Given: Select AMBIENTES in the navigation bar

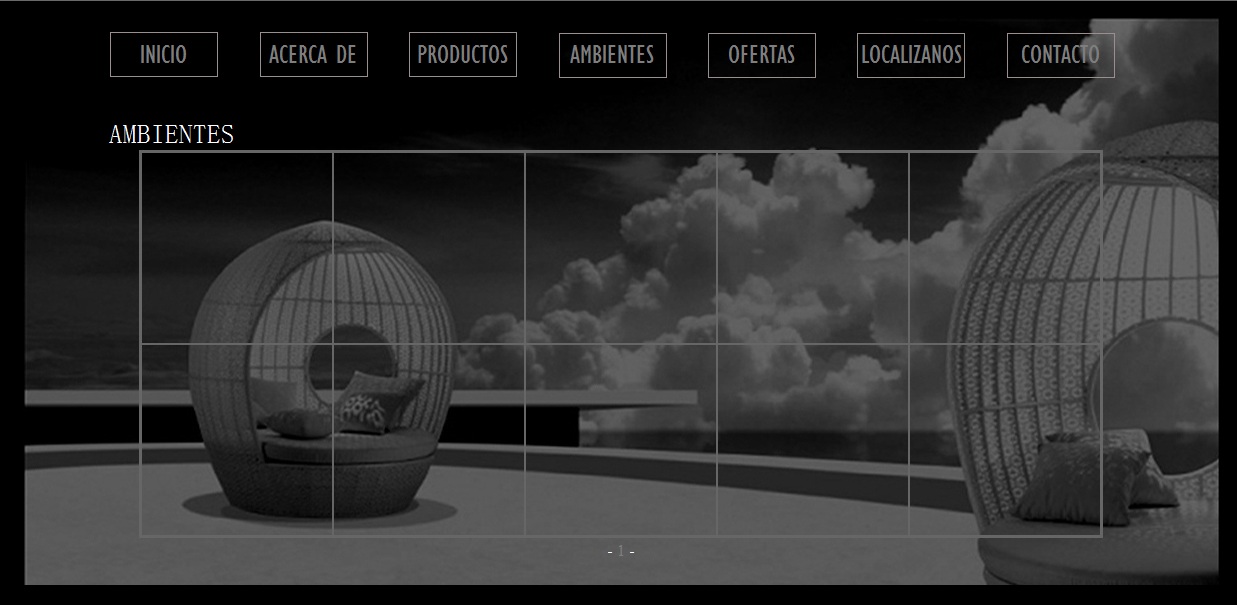Looking at the screenshot, I should tap(612, 55).
